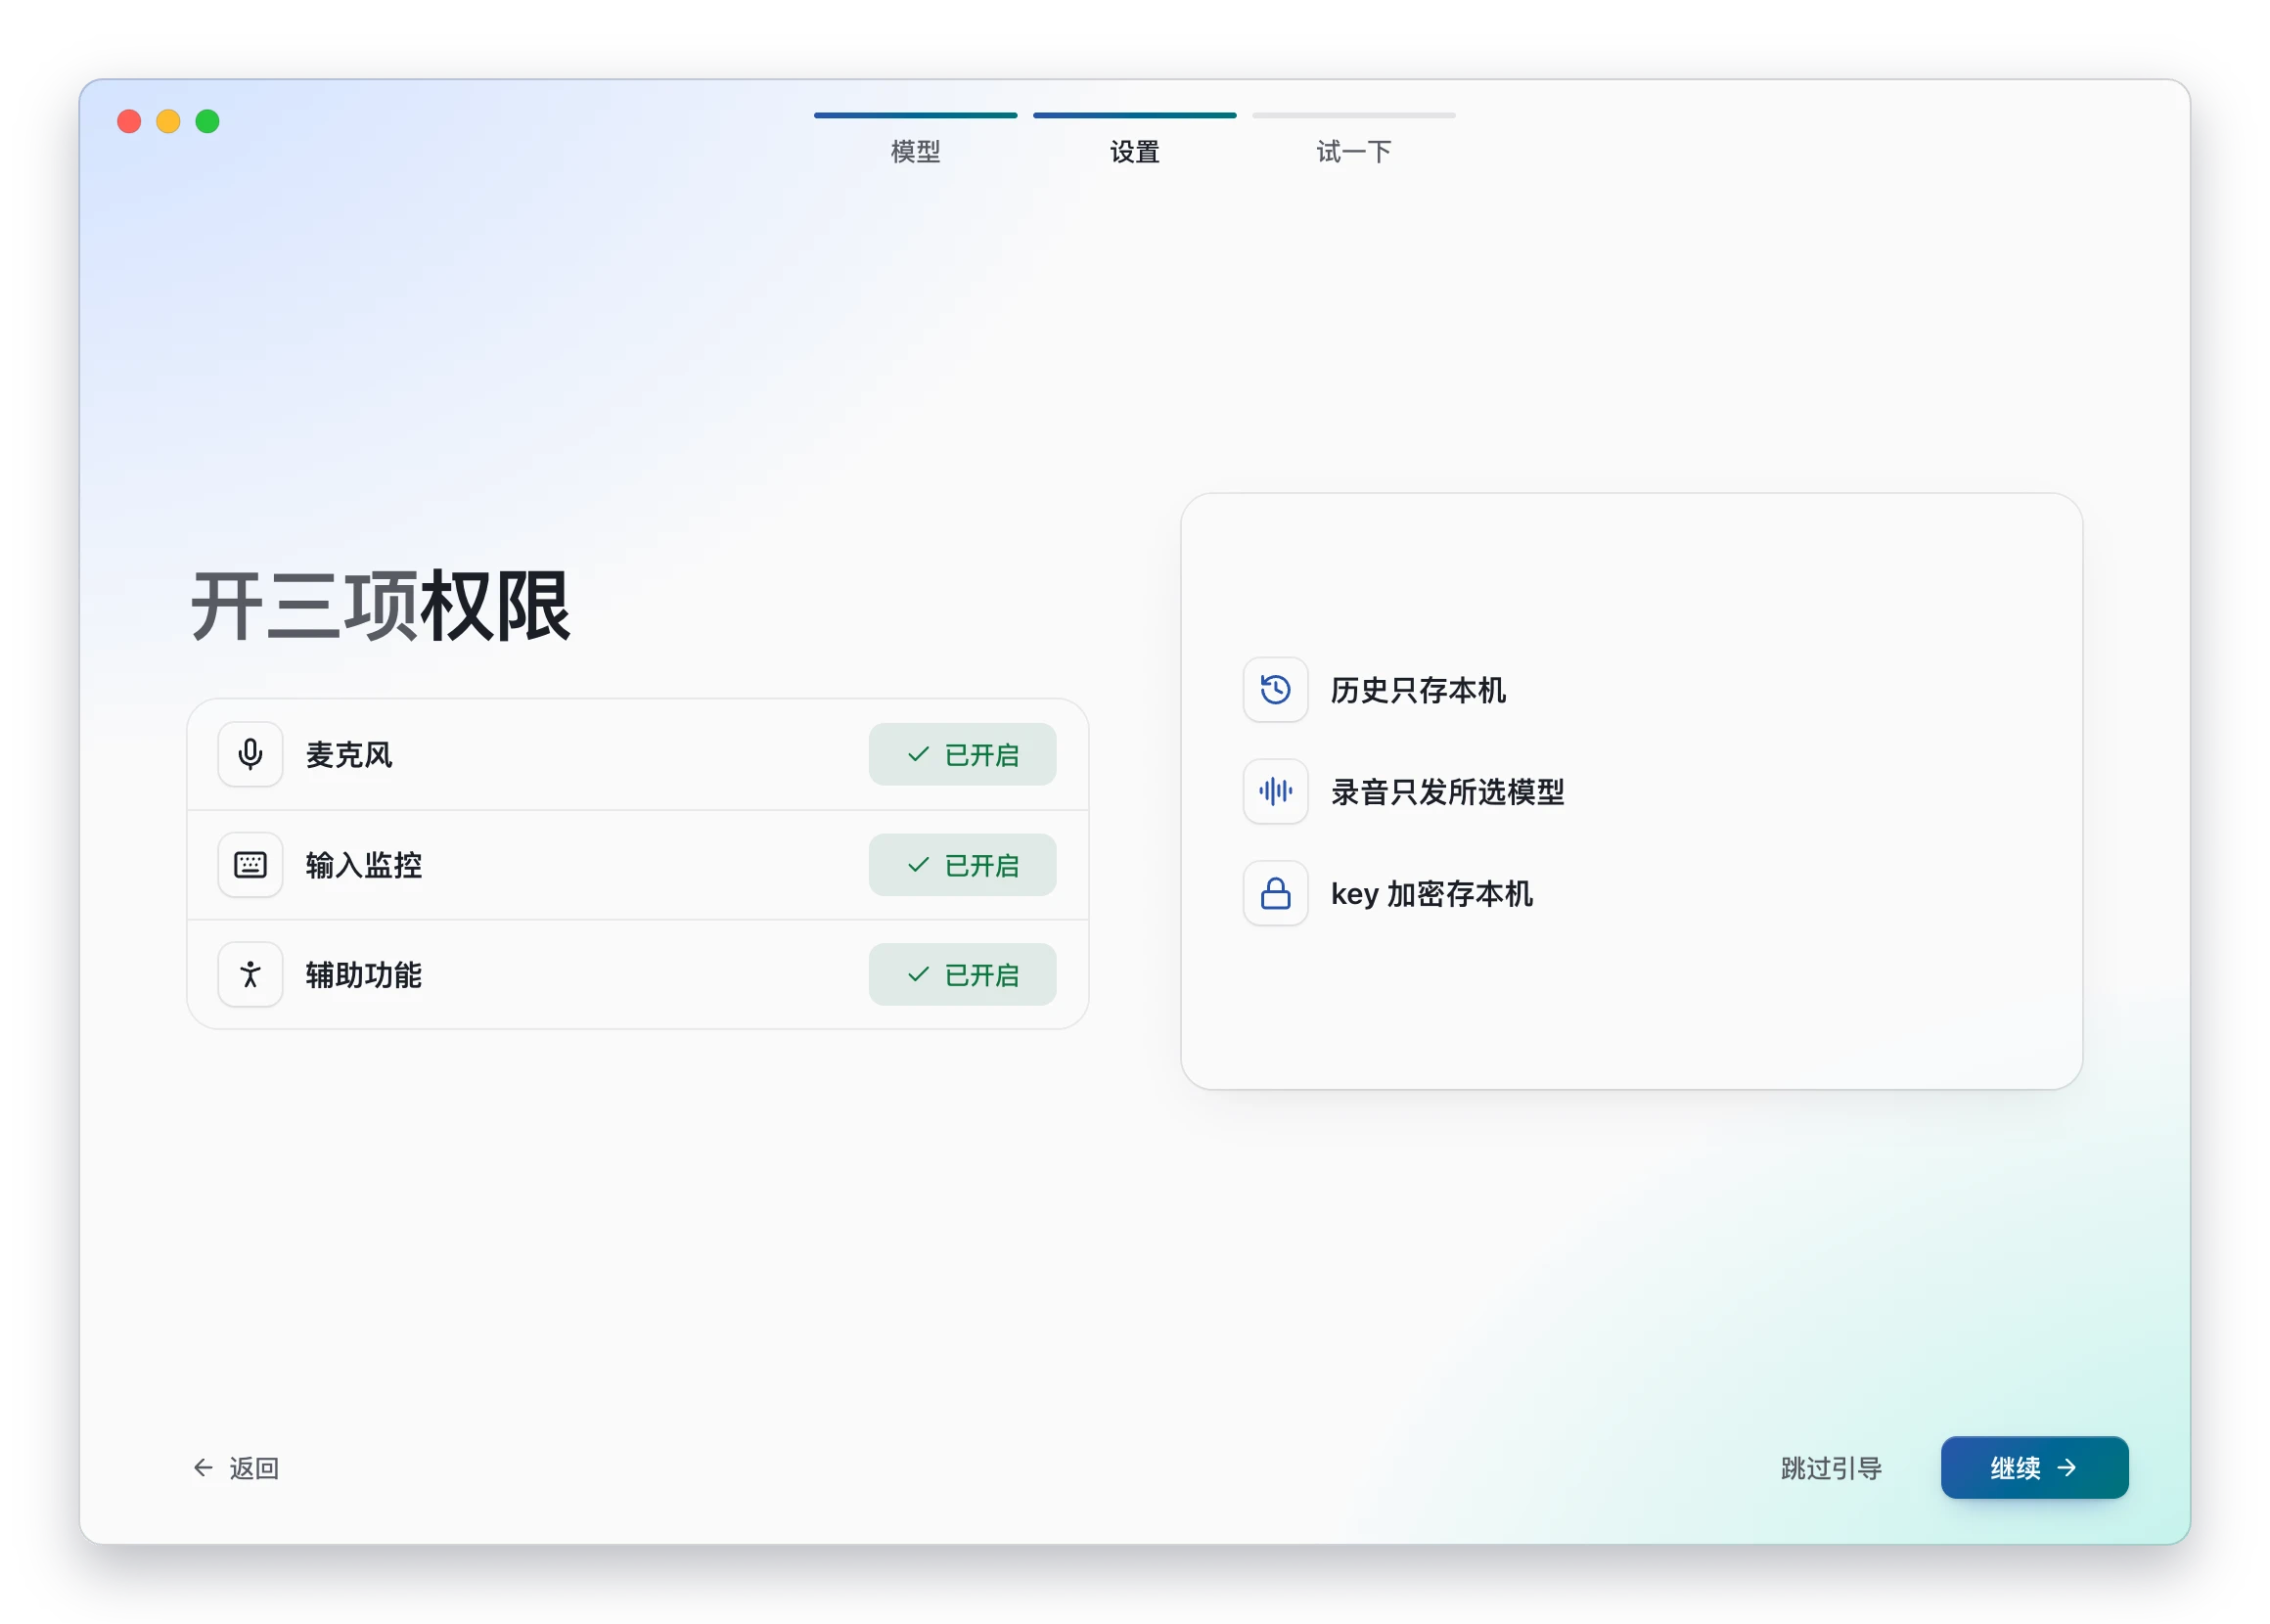Continue to next step with 继续
The image size is (2270, 1624).
pos(2034,1468)
